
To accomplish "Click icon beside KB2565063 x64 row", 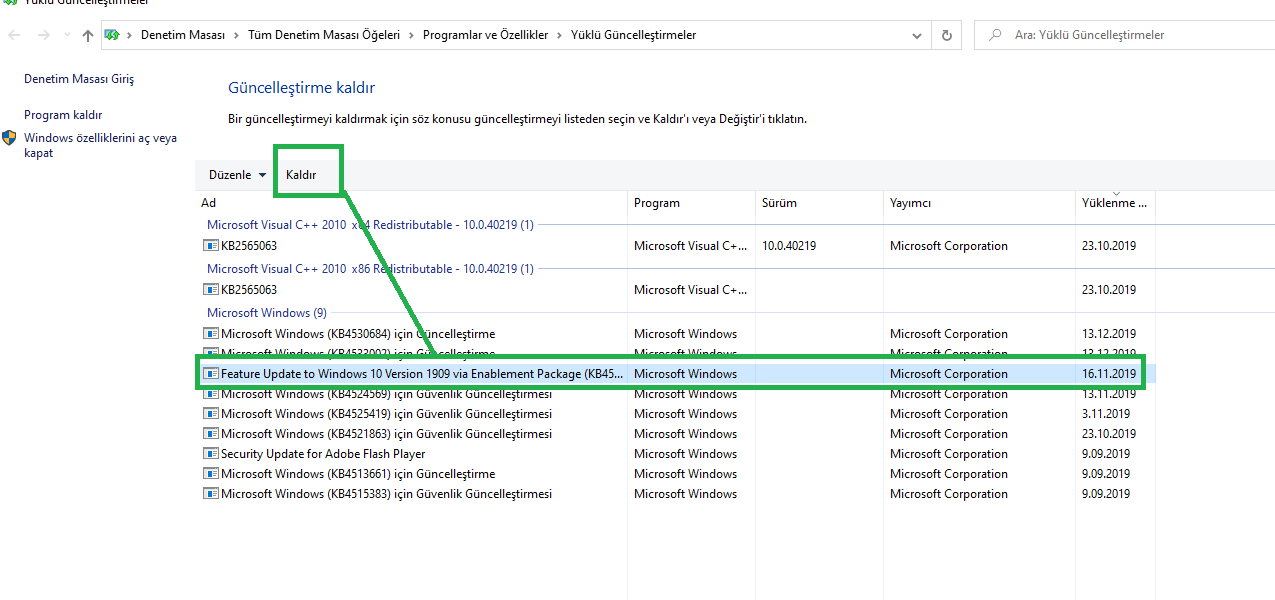I will point(211,246).
